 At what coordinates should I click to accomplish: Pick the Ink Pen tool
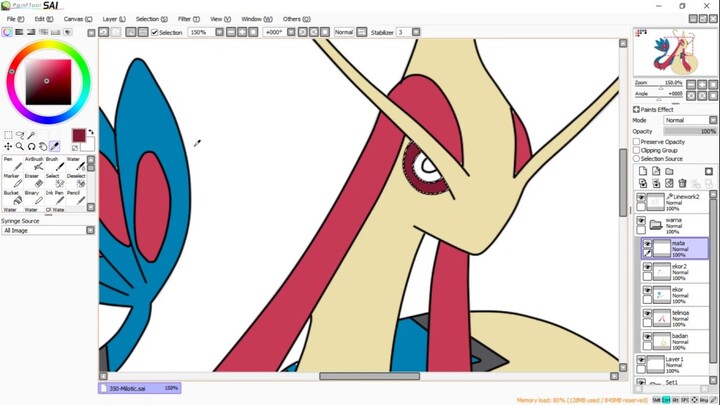[55, 197]
